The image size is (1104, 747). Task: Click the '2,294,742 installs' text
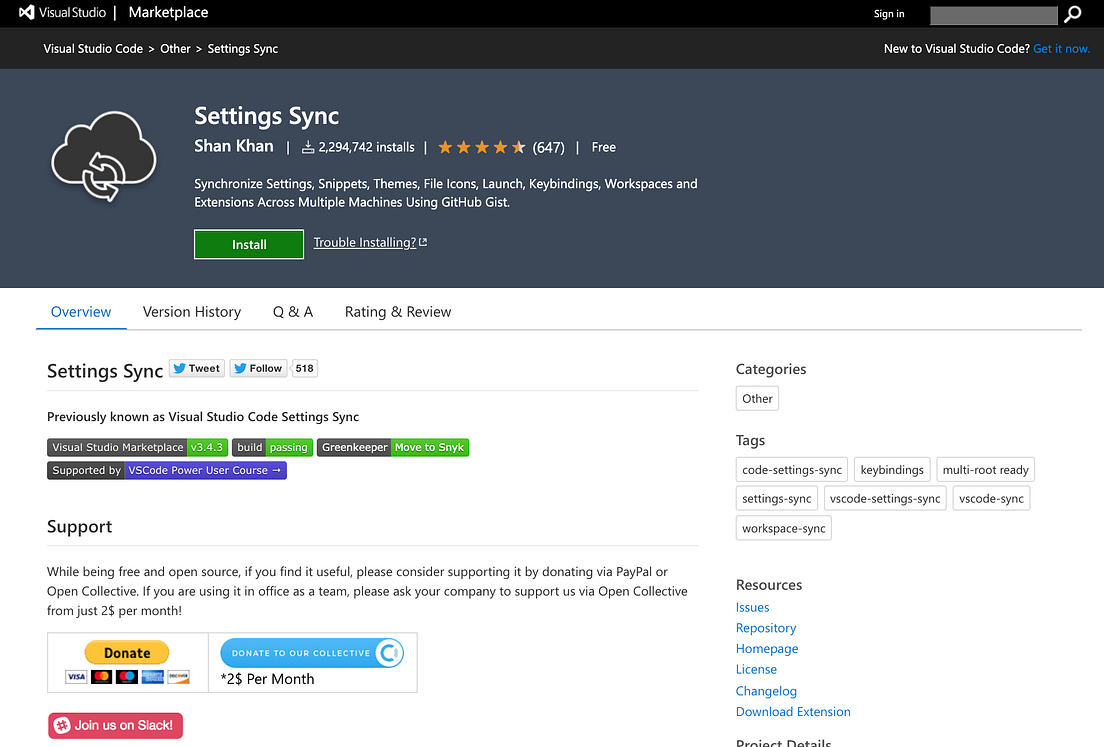tap(366, 147)
